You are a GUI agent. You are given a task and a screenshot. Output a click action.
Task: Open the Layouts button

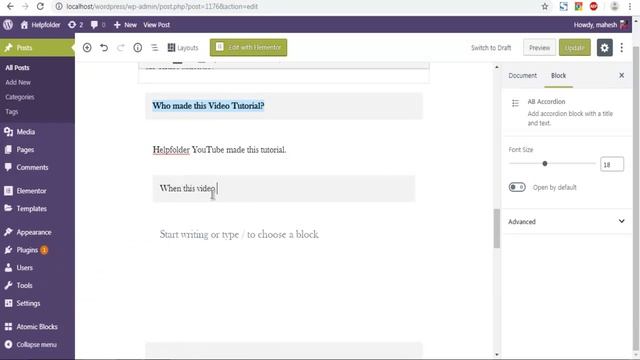point(183,48)
